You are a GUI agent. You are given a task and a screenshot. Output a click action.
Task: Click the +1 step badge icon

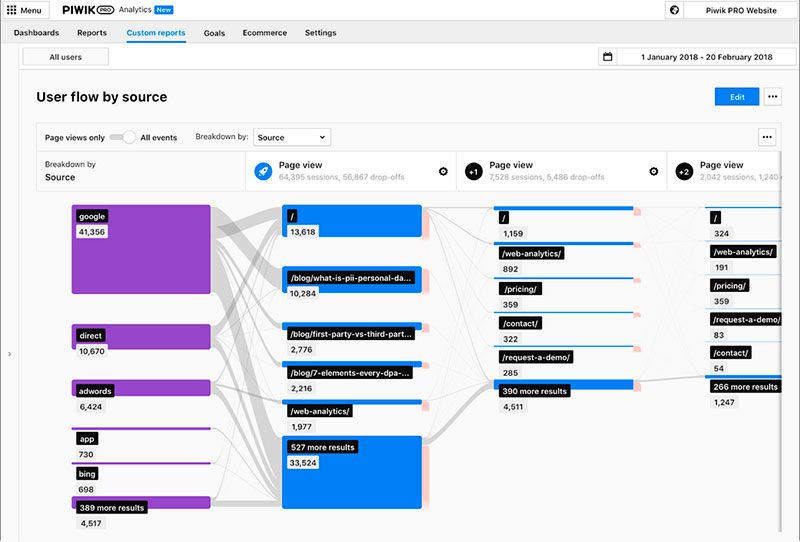473,171
